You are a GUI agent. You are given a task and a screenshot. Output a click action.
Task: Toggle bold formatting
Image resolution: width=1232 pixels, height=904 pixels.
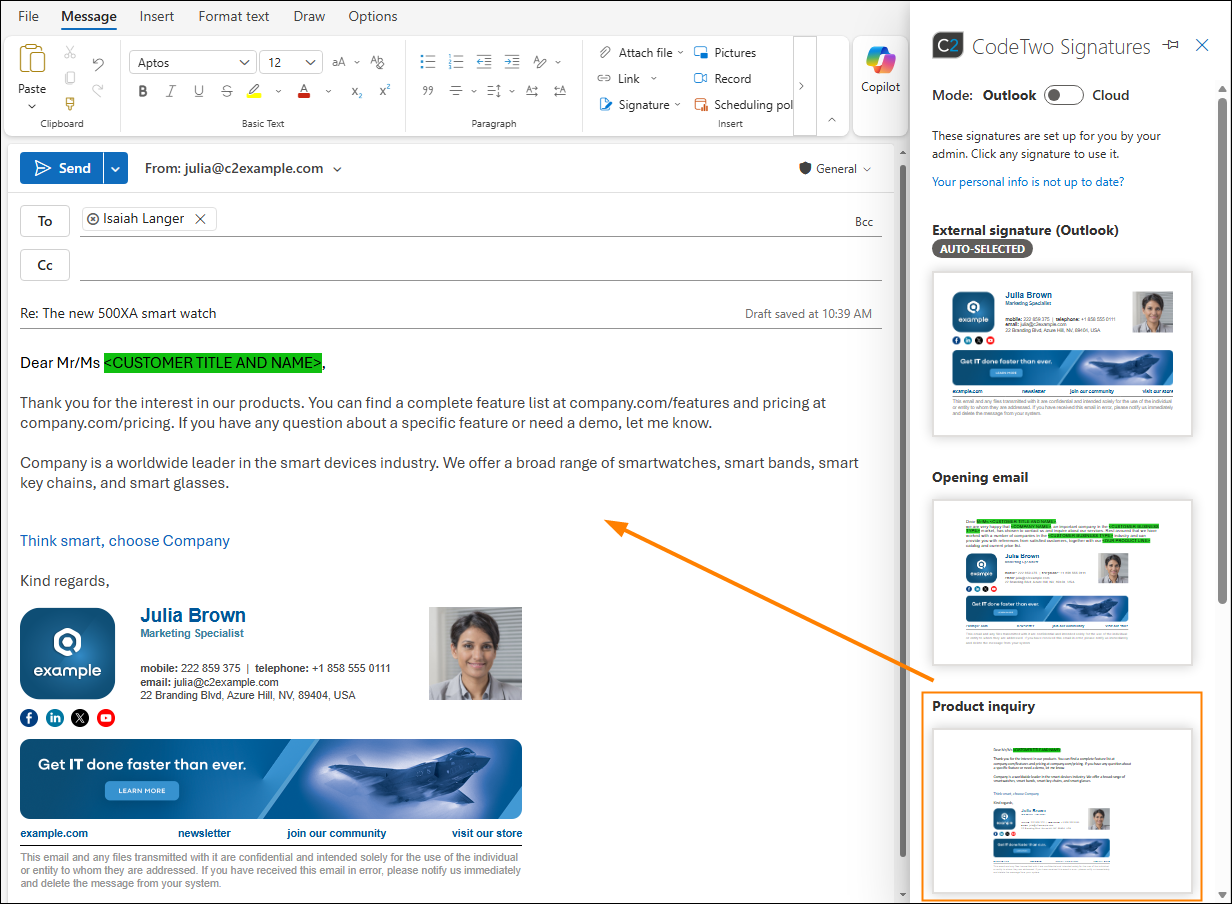point(143,91)
